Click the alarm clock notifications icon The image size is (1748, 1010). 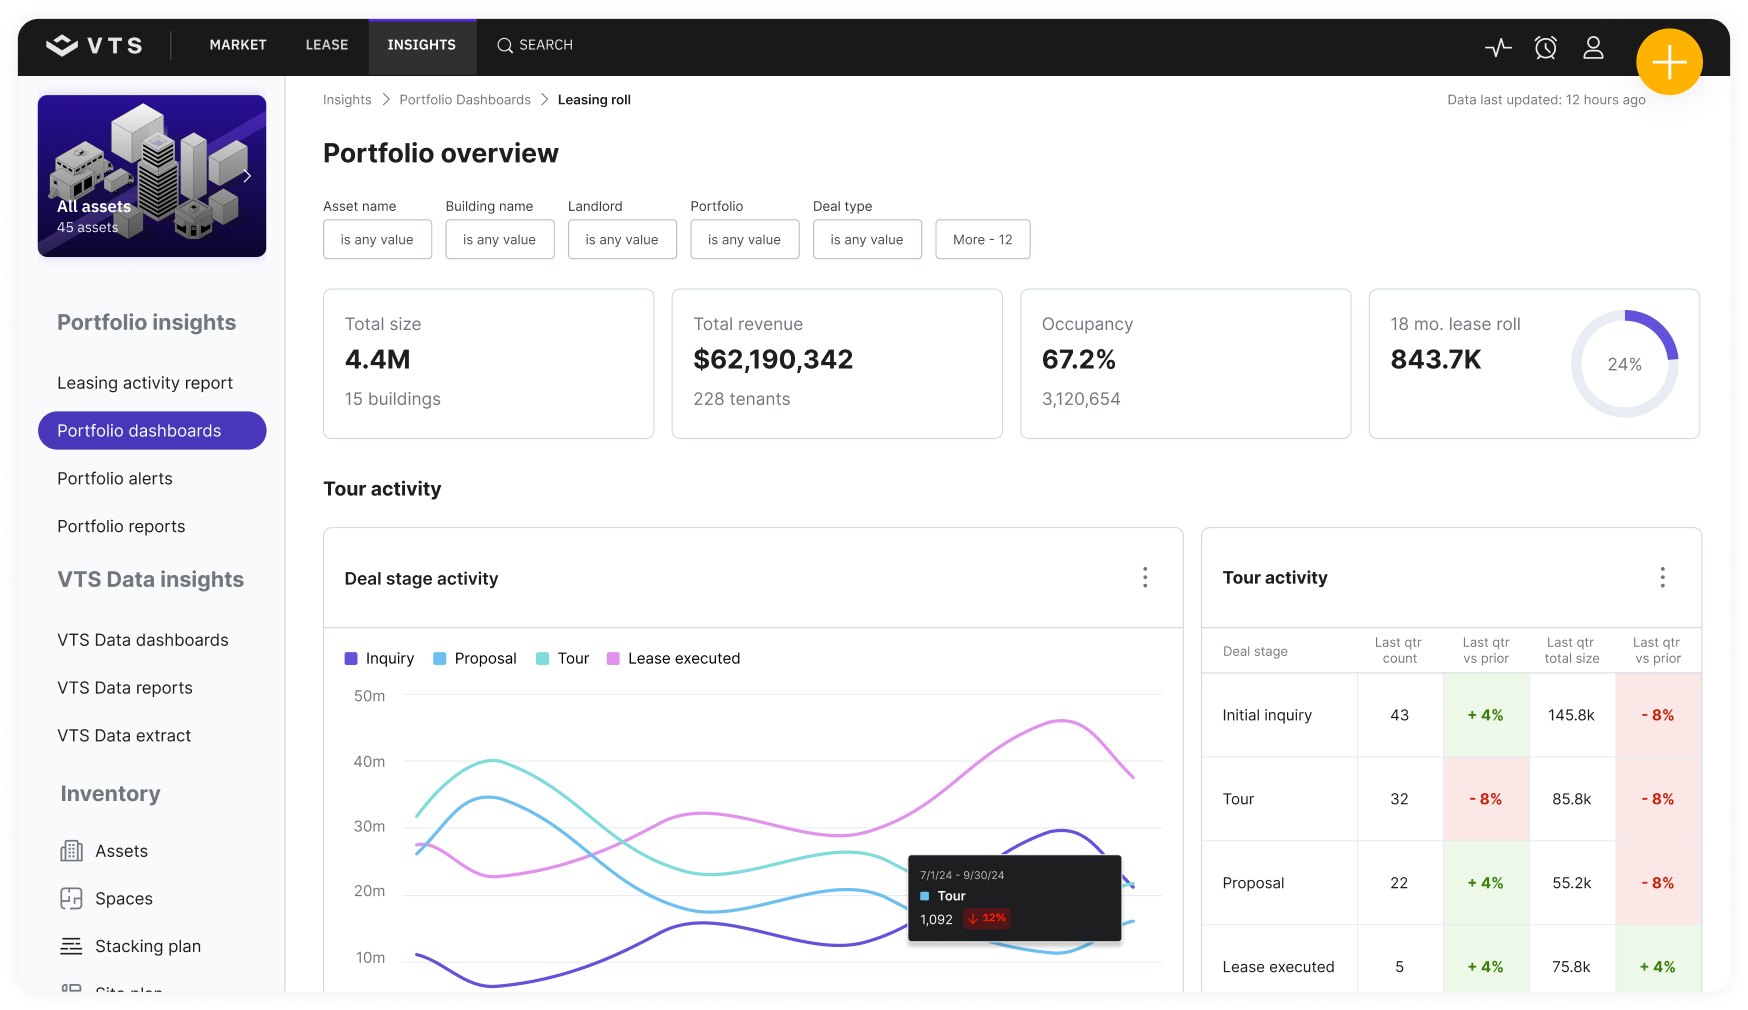[x=1546, y=47]
